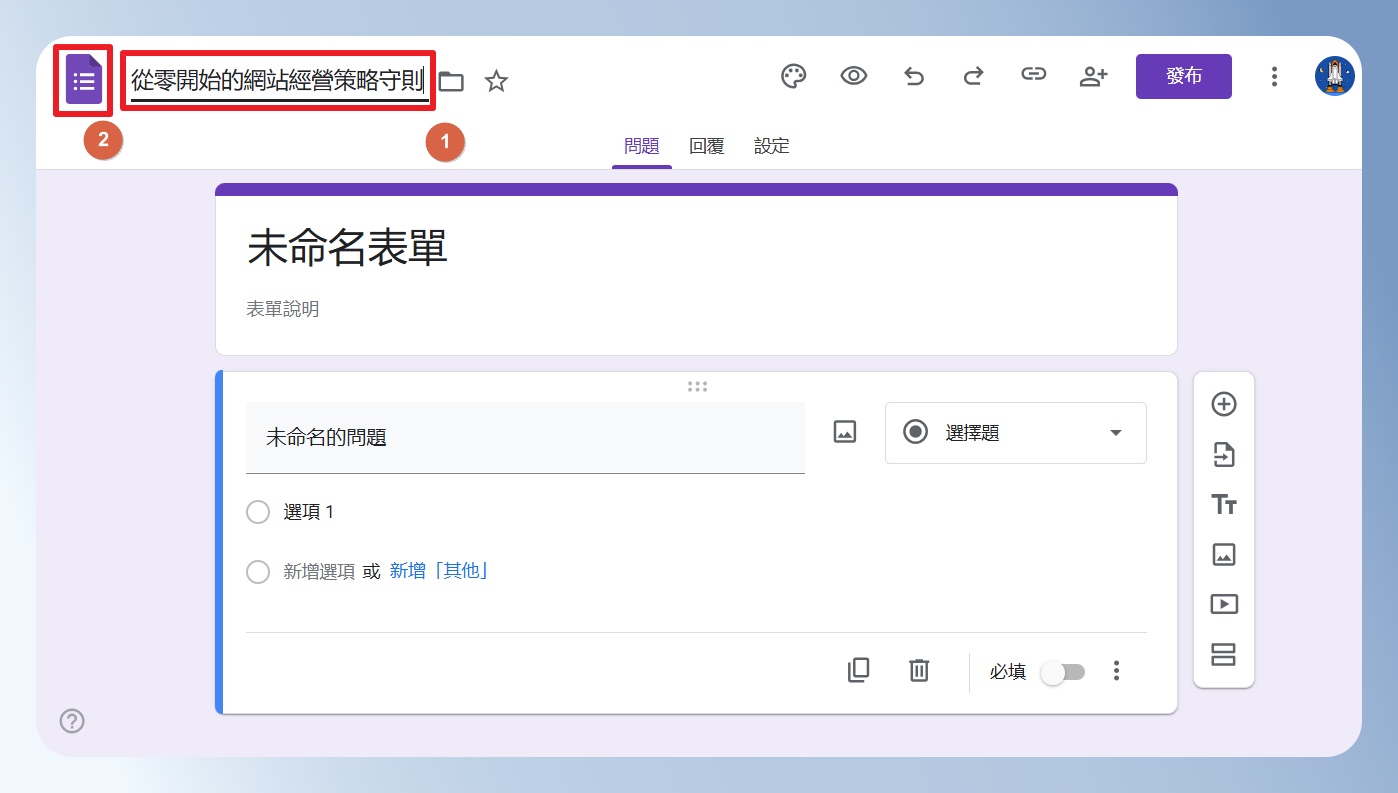Toggle the 必填 required switch
The height and width of the screenshot is (793, 1398).
(1062, 672)
